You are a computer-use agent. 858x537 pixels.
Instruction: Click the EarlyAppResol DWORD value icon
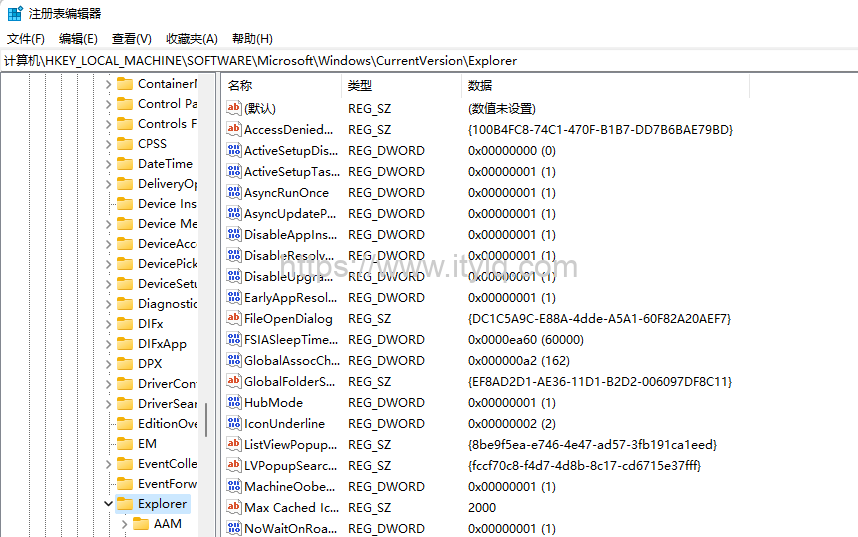click(x=234, y=297)
